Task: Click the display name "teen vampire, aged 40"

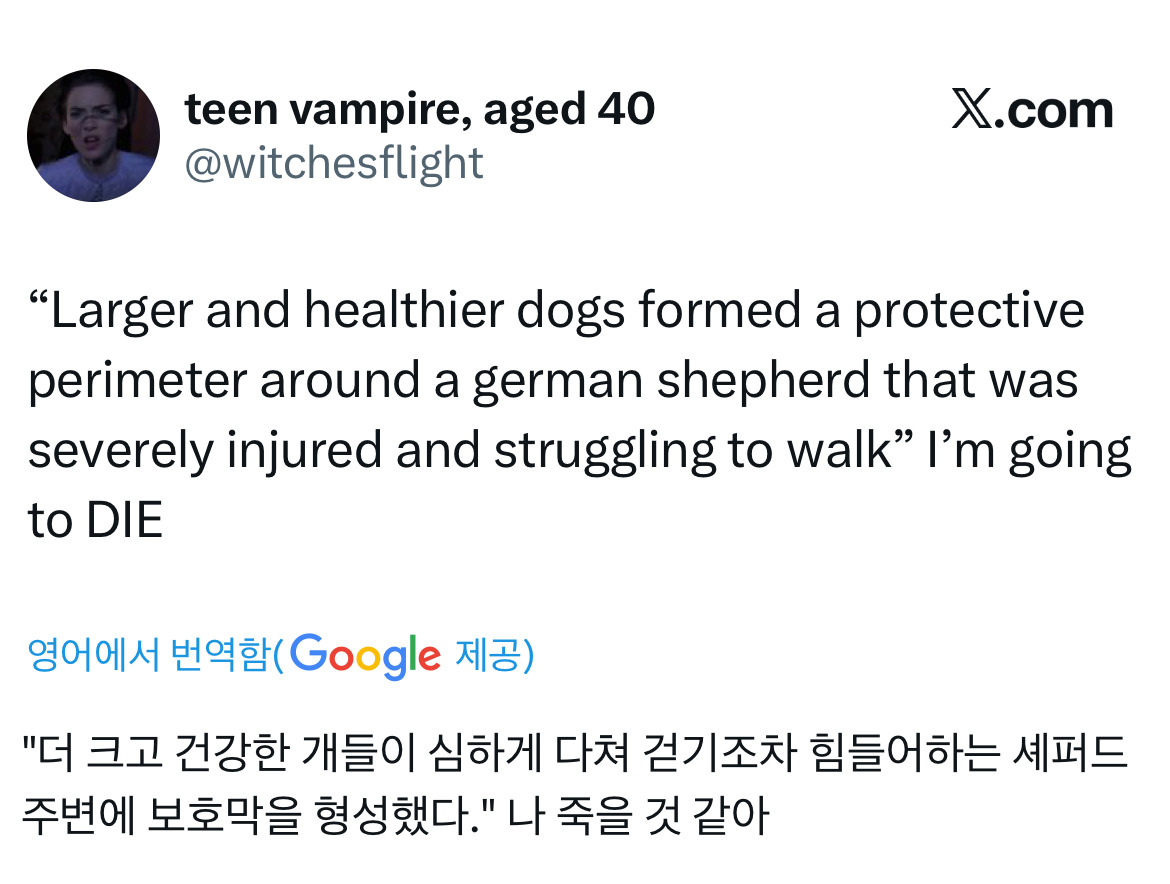Action: tap(420, 109)
